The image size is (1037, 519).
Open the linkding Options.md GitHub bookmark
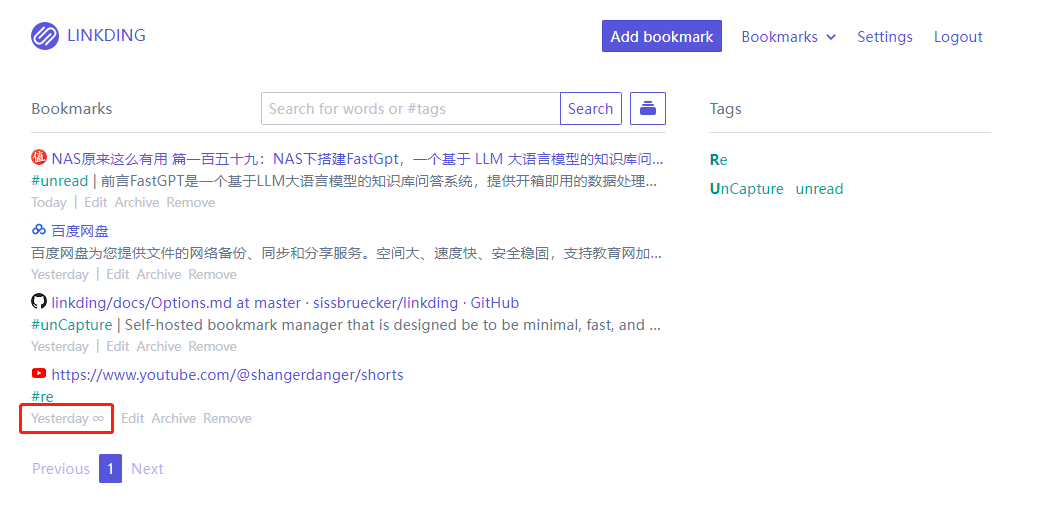pyautogui.click(x=285, y=303)
